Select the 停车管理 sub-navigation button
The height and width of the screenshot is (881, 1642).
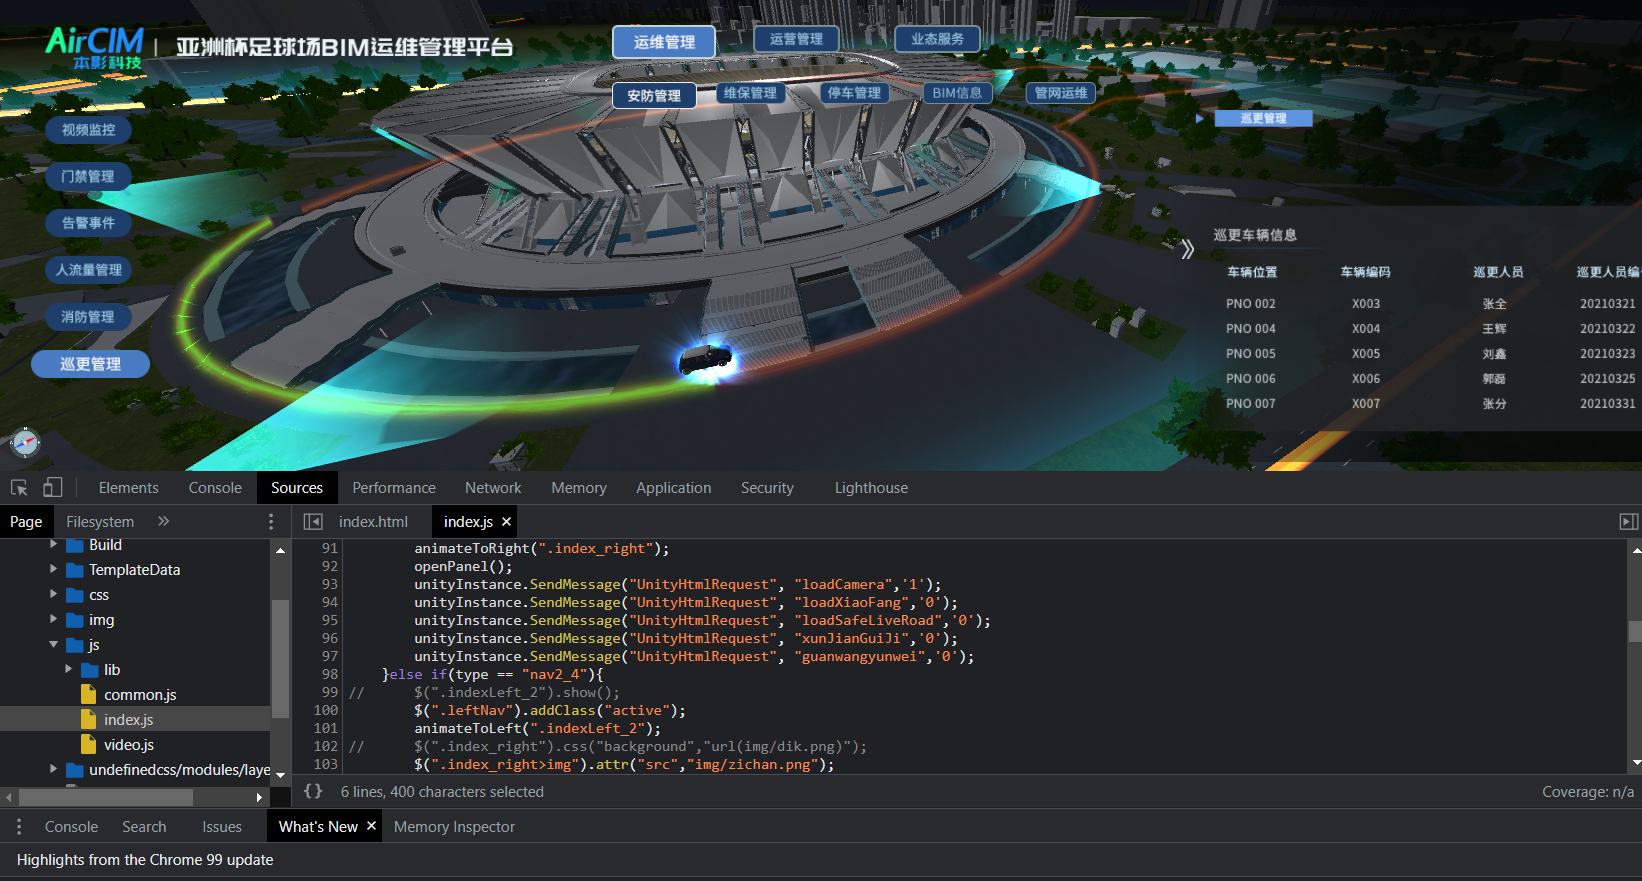[854, 93]
